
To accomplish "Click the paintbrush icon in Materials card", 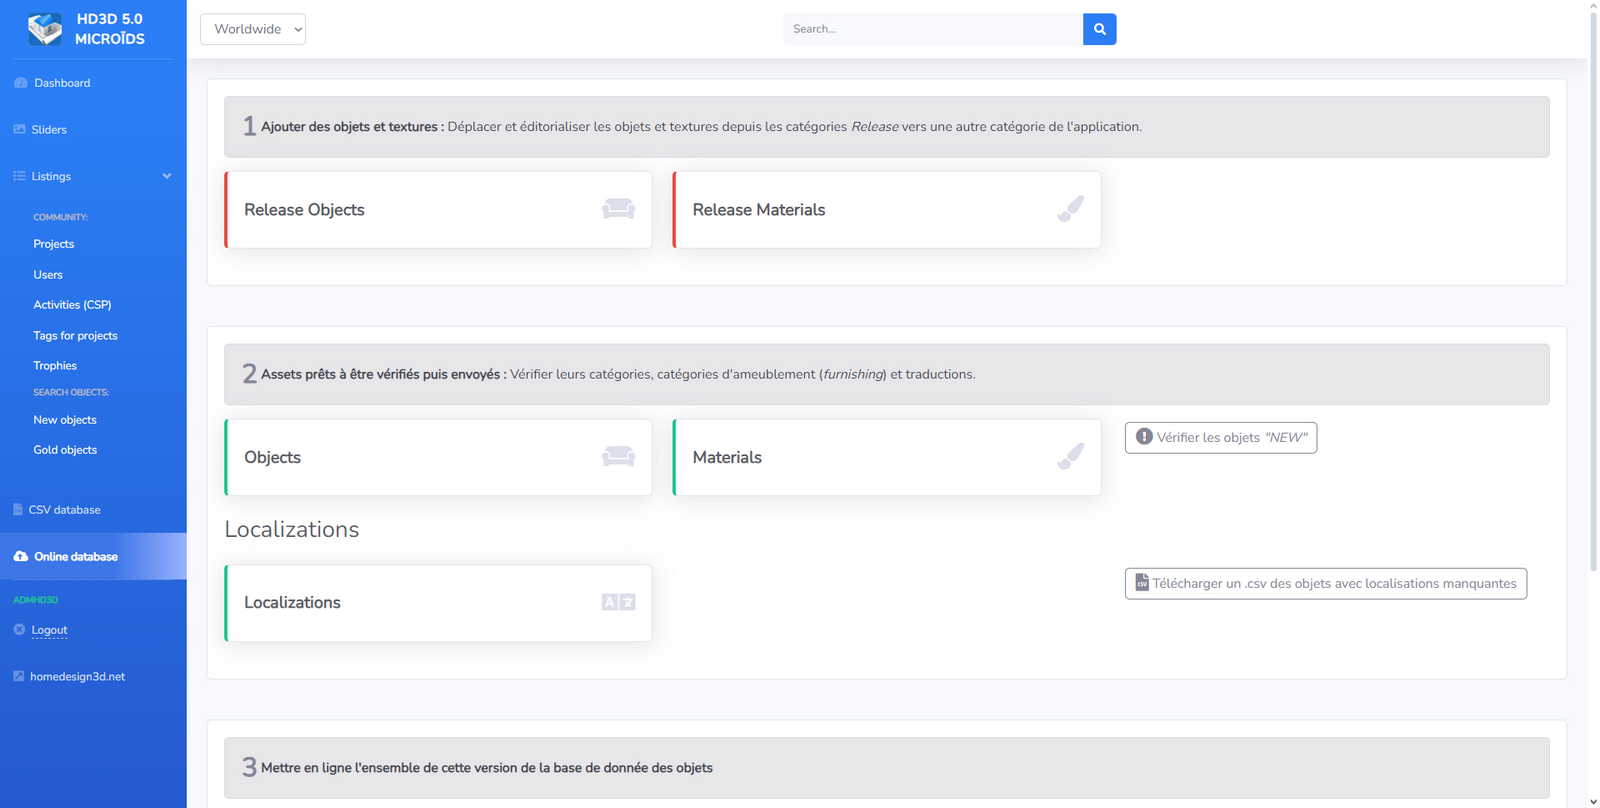I will 1070,457.
